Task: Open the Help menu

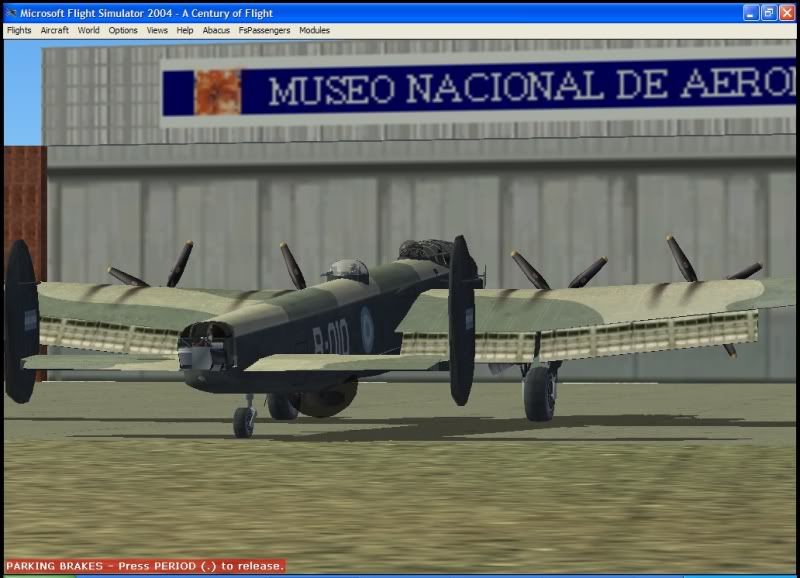Action: coord(185,31)
